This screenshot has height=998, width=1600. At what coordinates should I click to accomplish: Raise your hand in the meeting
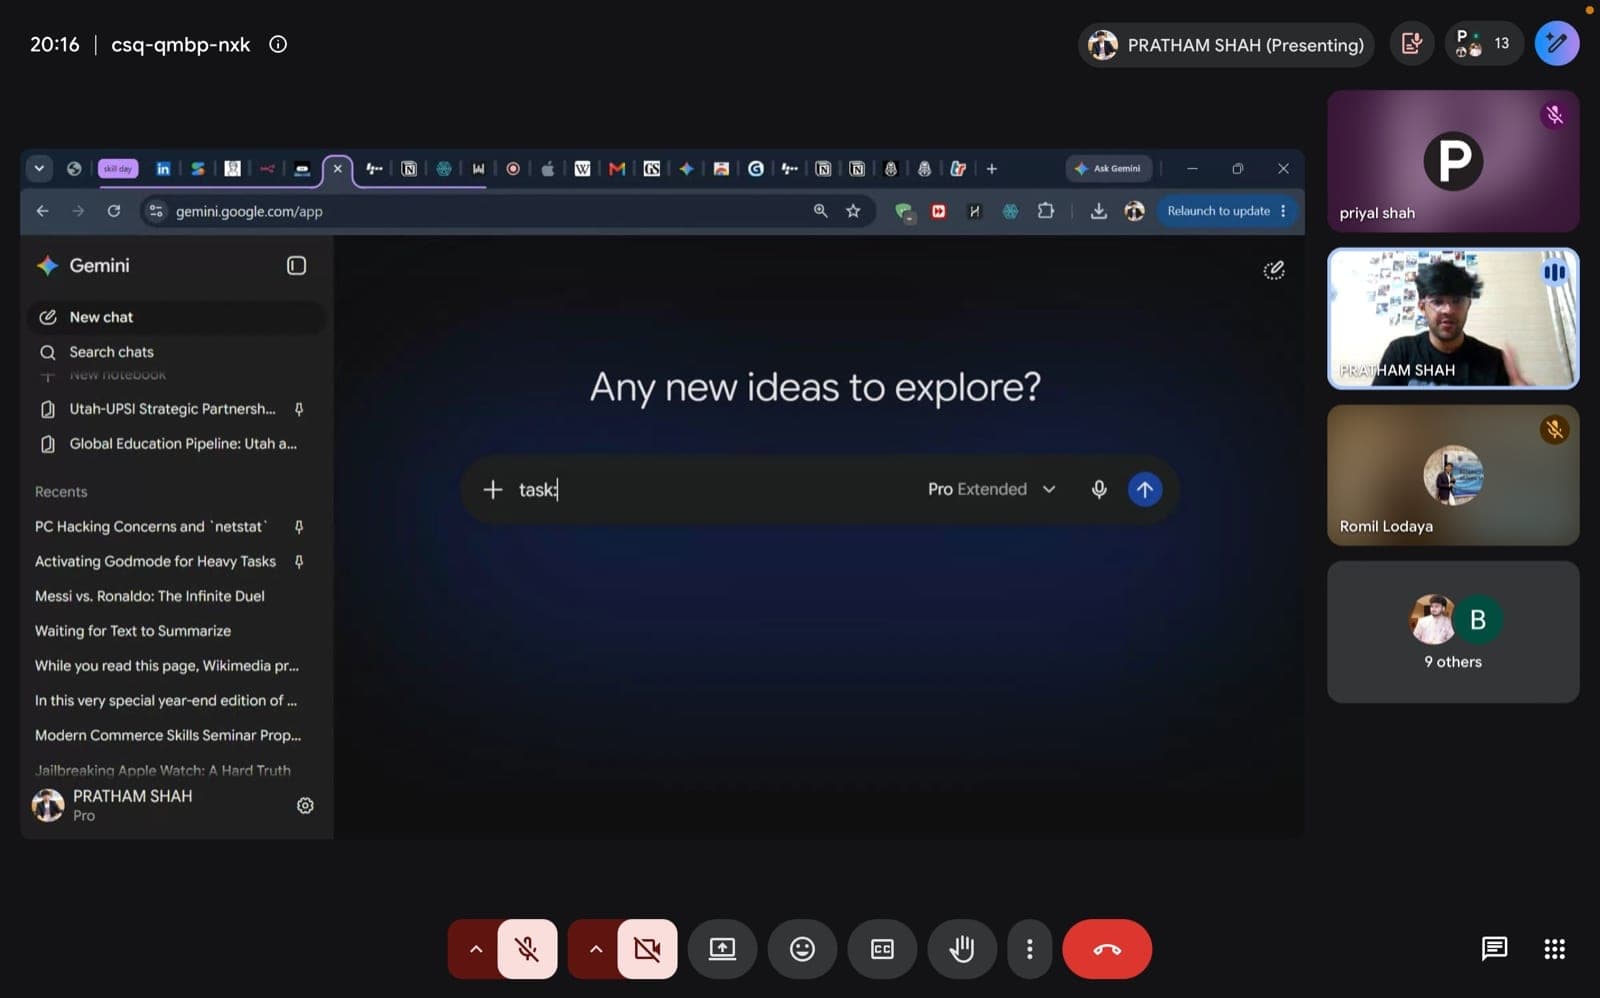tap(962, 948)
